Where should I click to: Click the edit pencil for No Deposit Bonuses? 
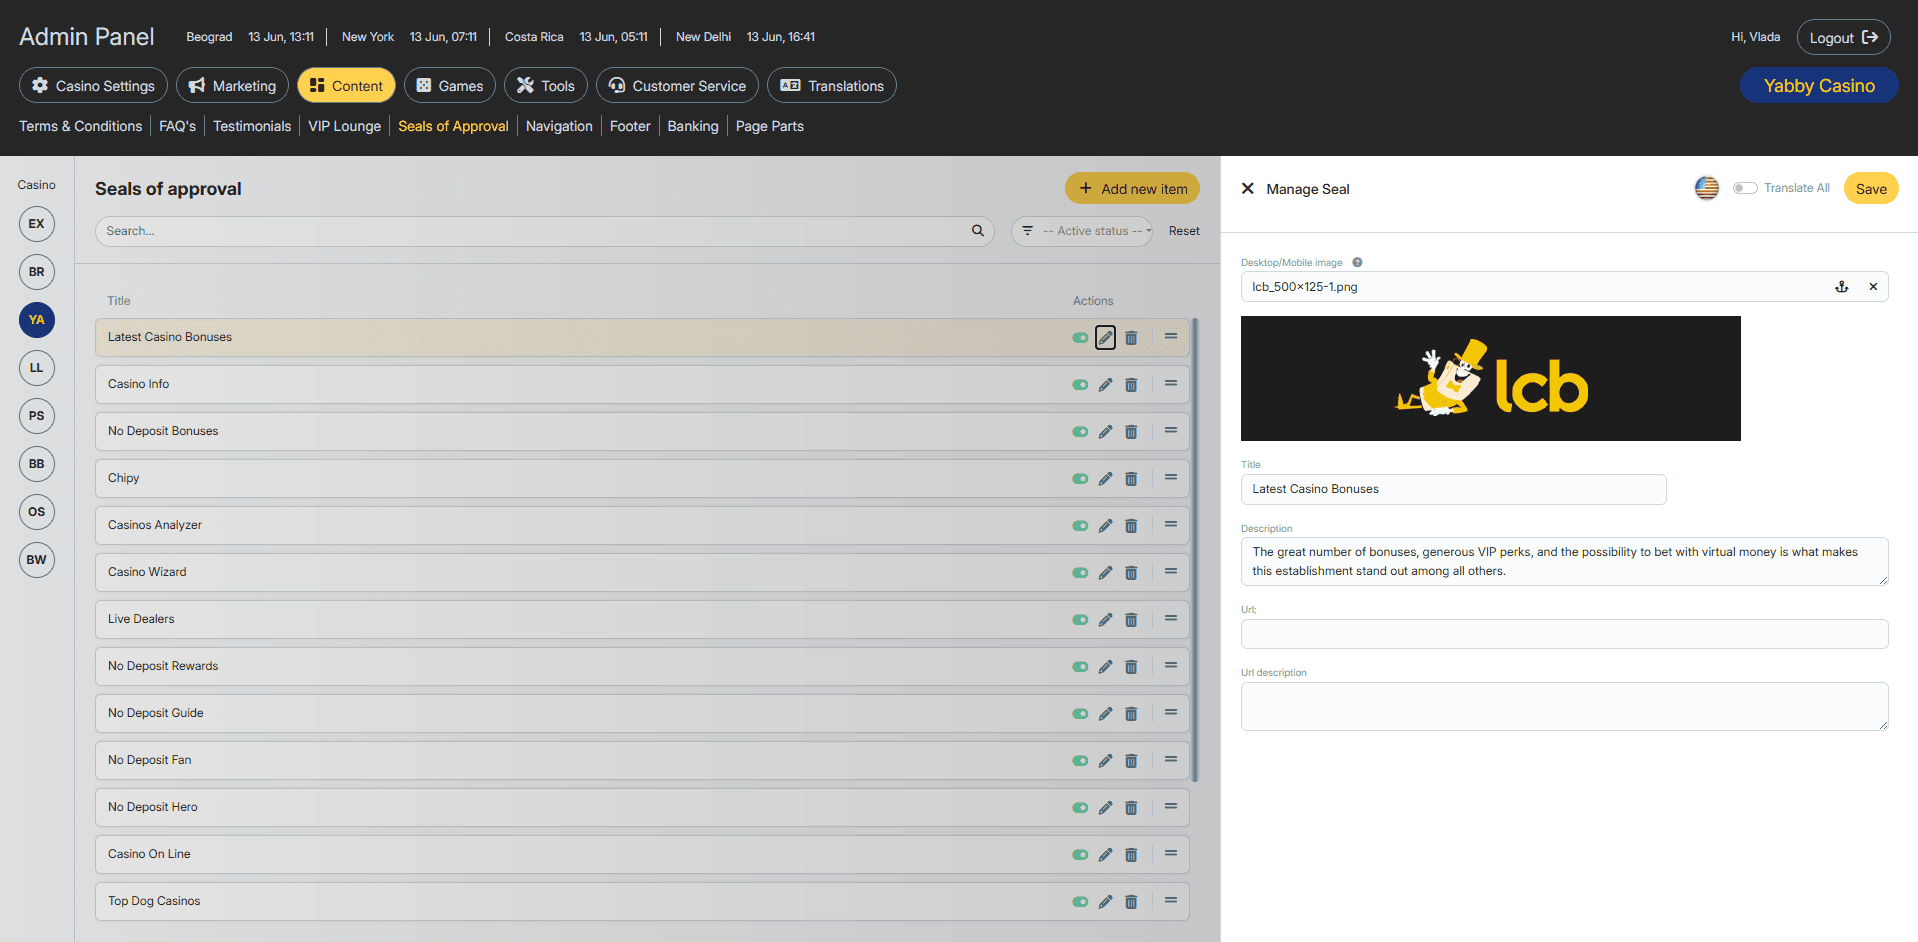(1105, 432)
